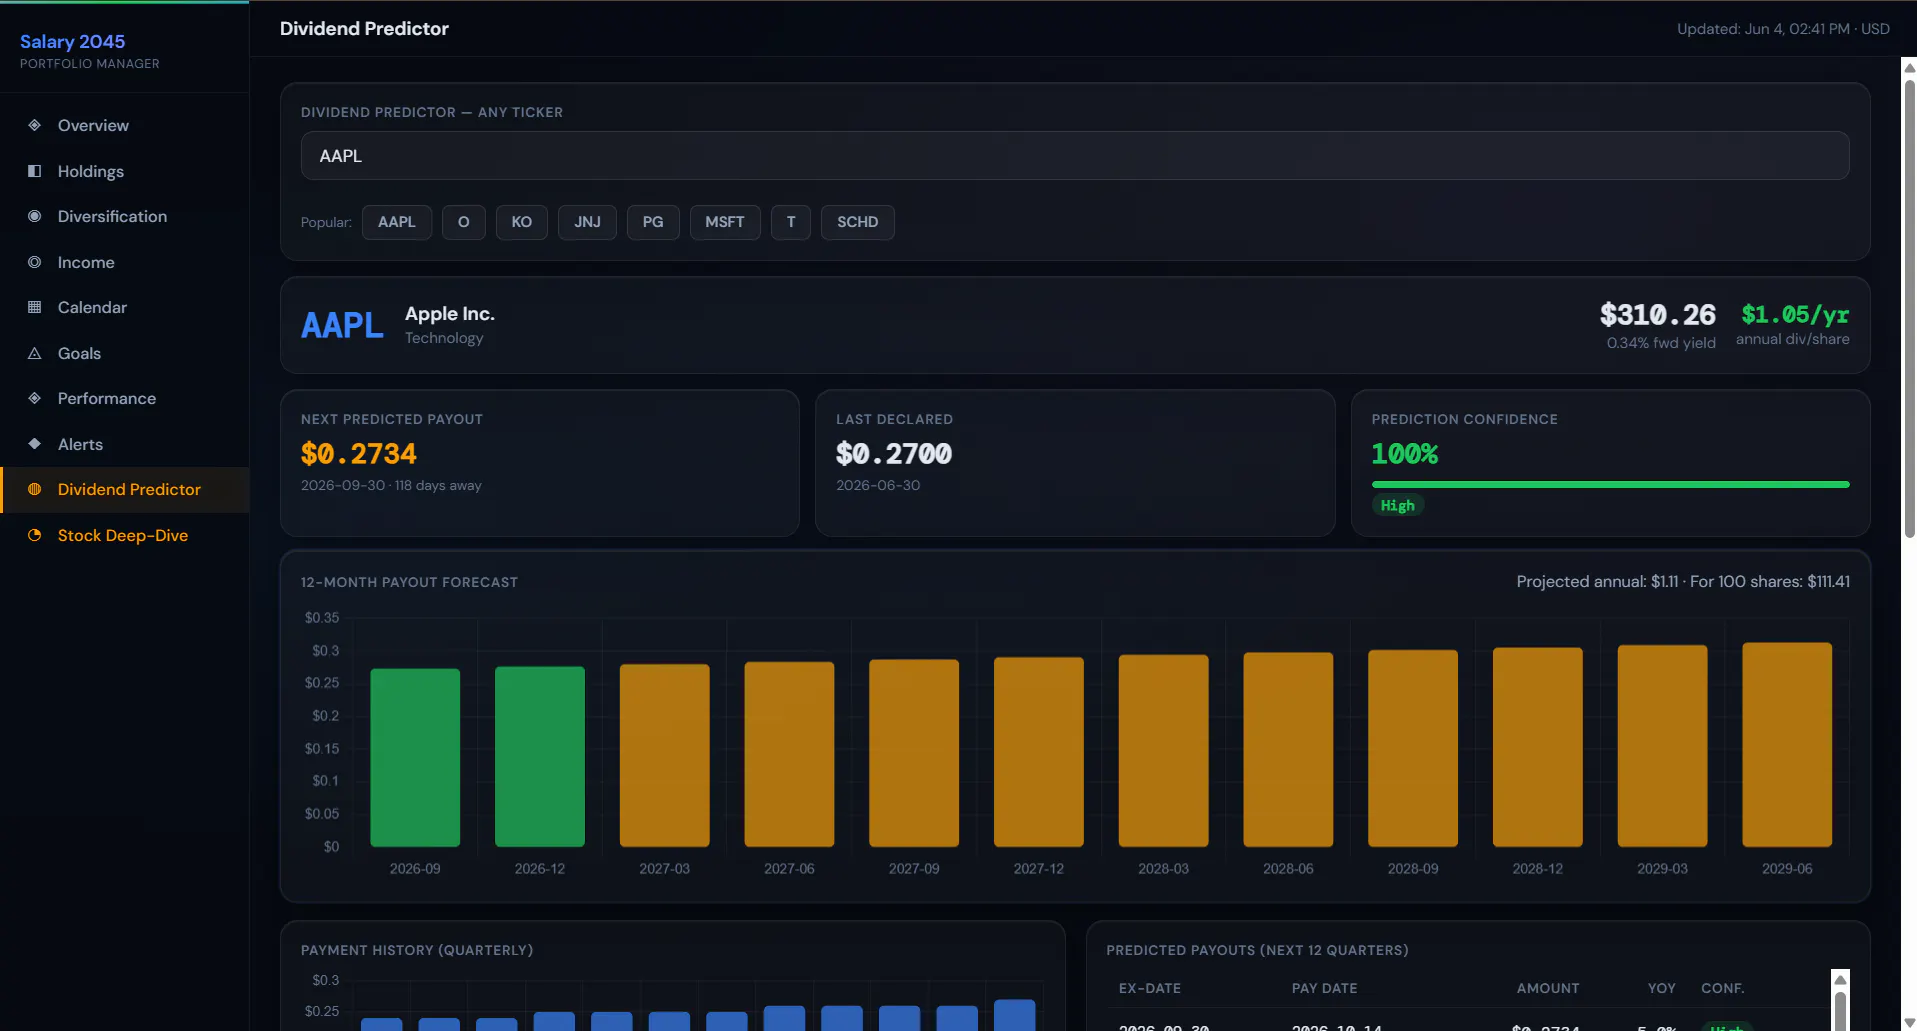Click the AMOUNT column header
The height and width of the screenshot is (1031, 1917).
pos(1548,988)
